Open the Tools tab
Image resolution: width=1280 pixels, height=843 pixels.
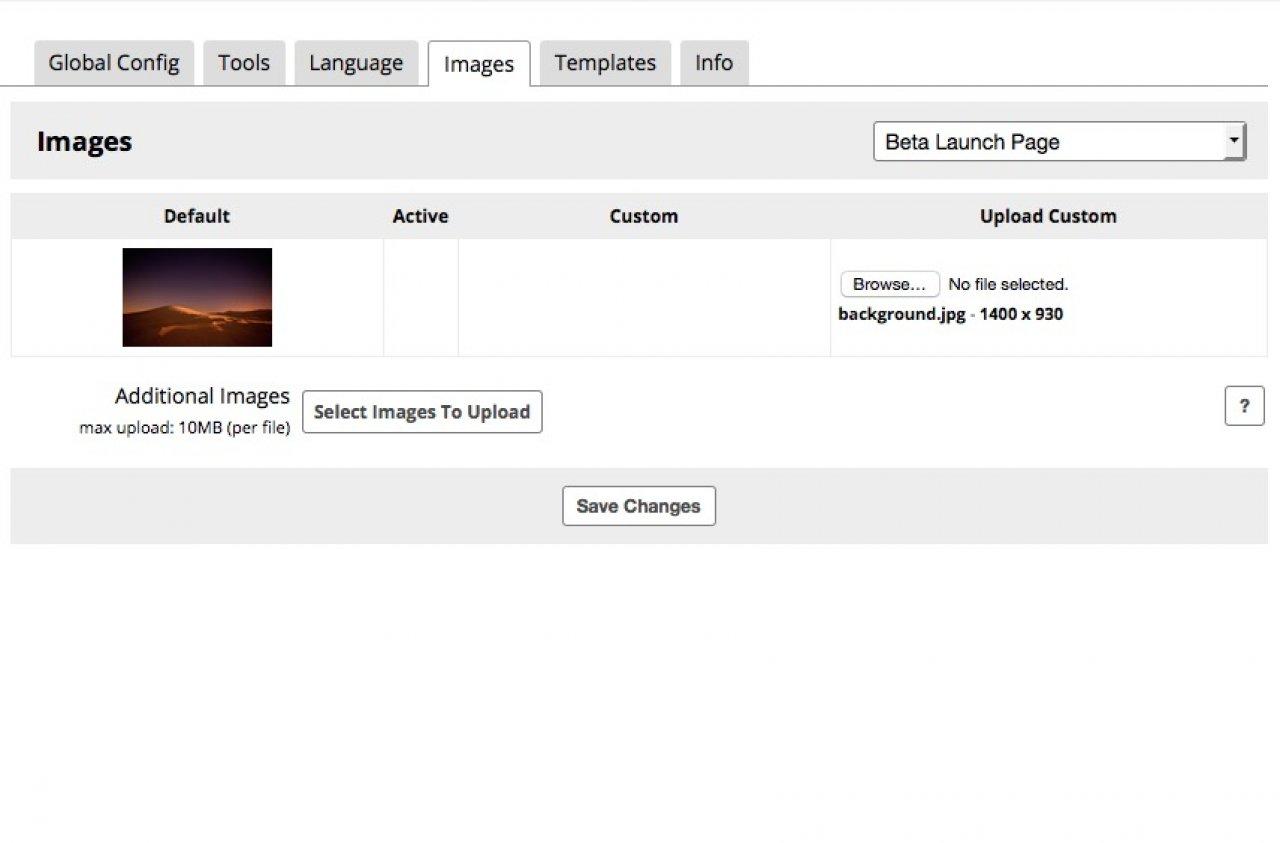[x=244, y=63]
